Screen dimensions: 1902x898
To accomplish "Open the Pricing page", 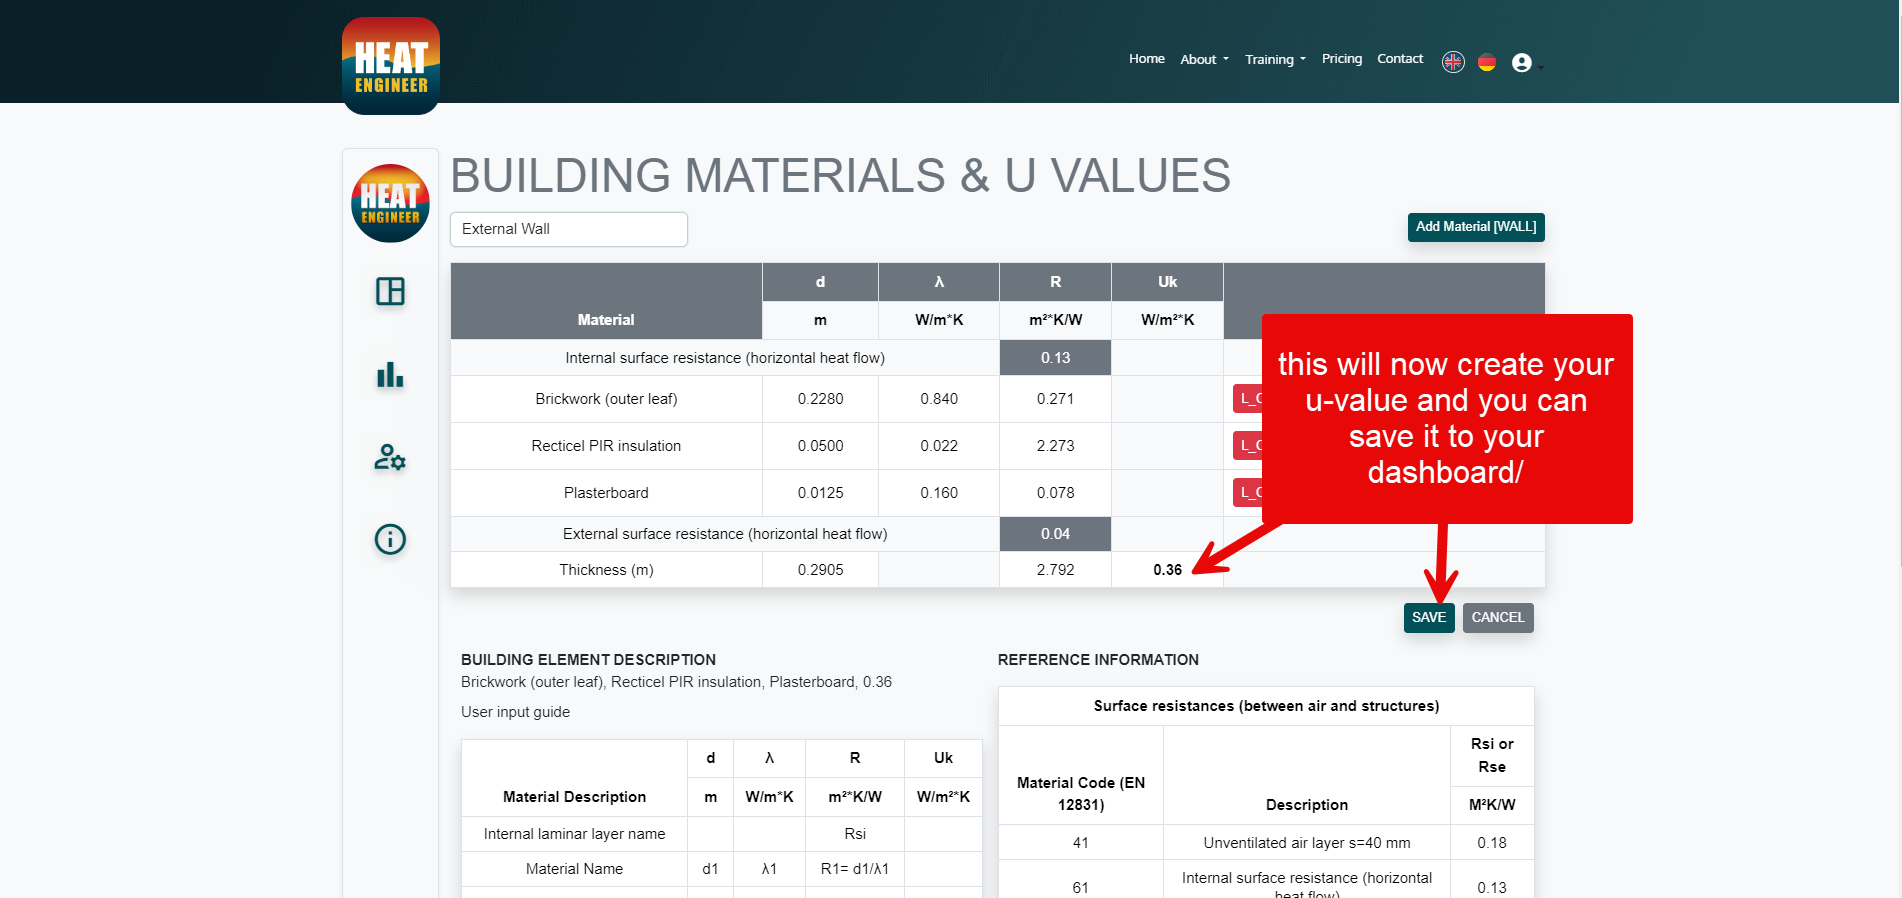I will (x=1342, y=58).
